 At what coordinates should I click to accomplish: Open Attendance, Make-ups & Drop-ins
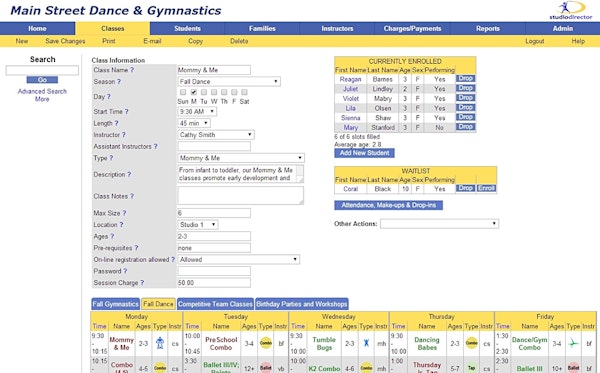[388, 205]
